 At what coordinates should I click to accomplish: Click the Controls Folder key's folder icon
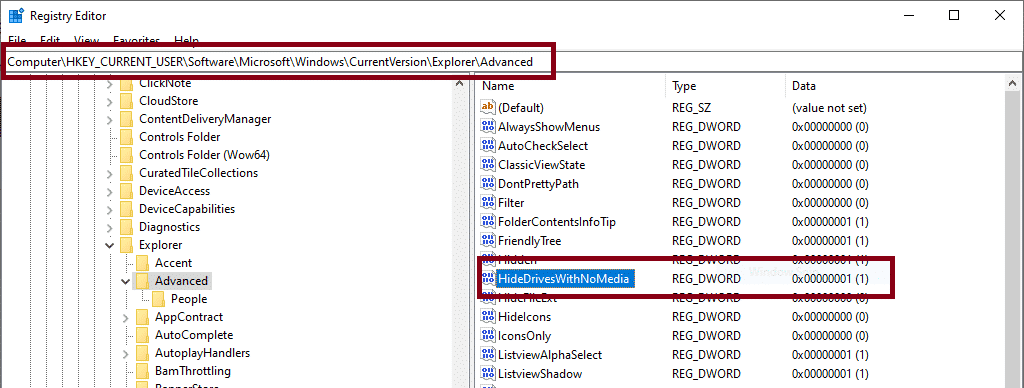(126, 137)
